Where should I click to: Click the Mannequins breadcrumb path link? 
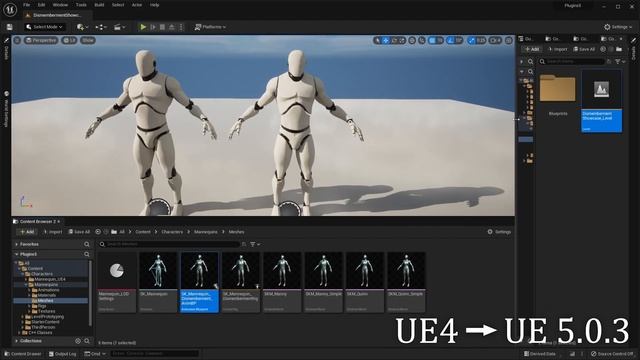point(206,231)
